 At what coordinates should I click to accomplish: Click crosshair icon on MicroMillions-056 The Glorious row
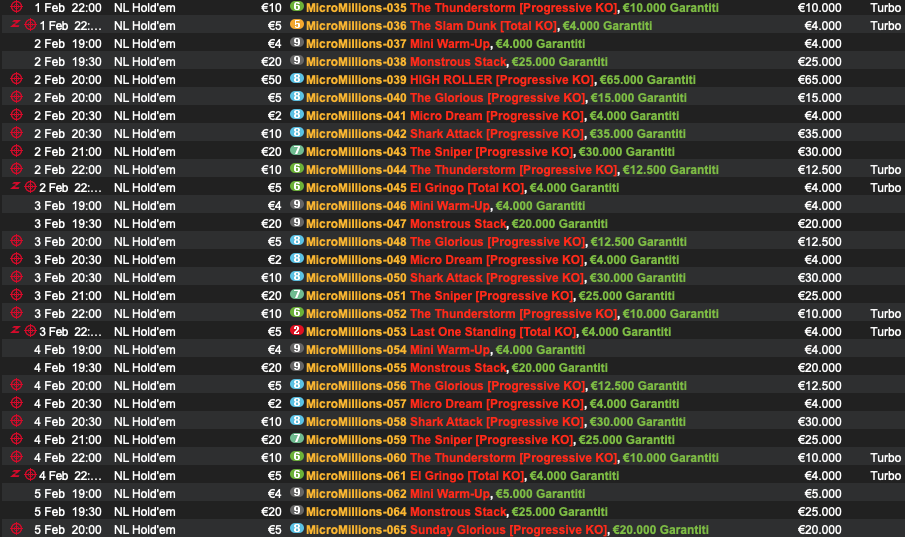pos(17,385)
